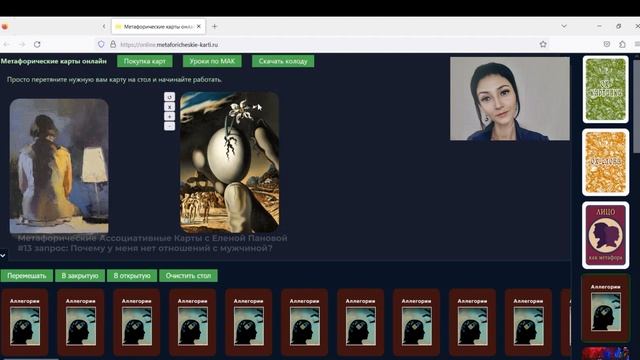This screenshot has width=640, height=360.
Task: Click the Метафорические карты онлайн site title
Action: point(53,61)
